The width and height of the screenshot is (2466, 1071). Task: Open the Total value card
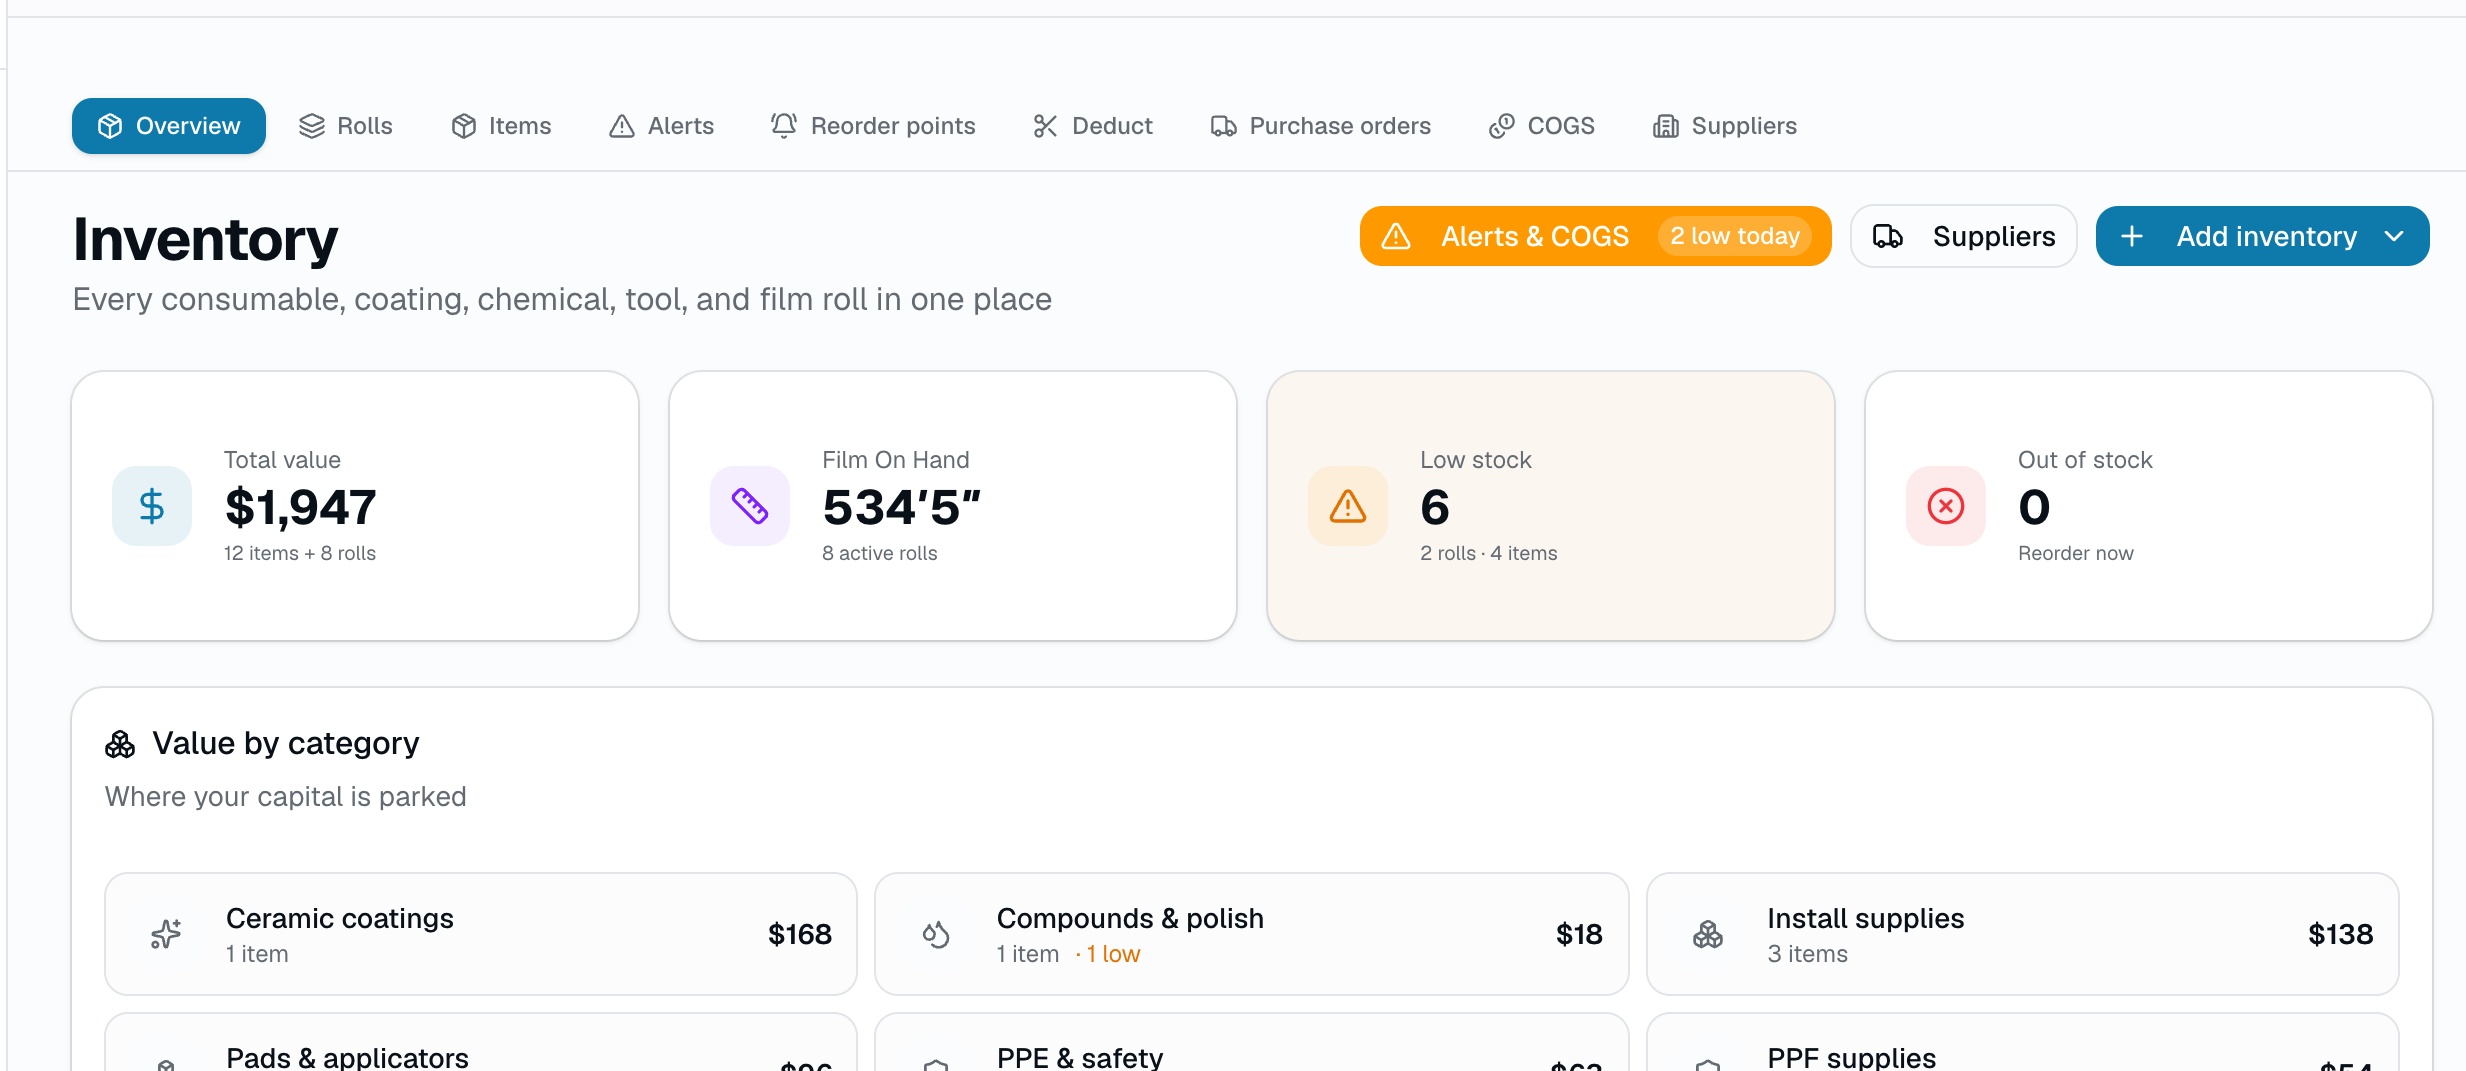click(355, 506)
